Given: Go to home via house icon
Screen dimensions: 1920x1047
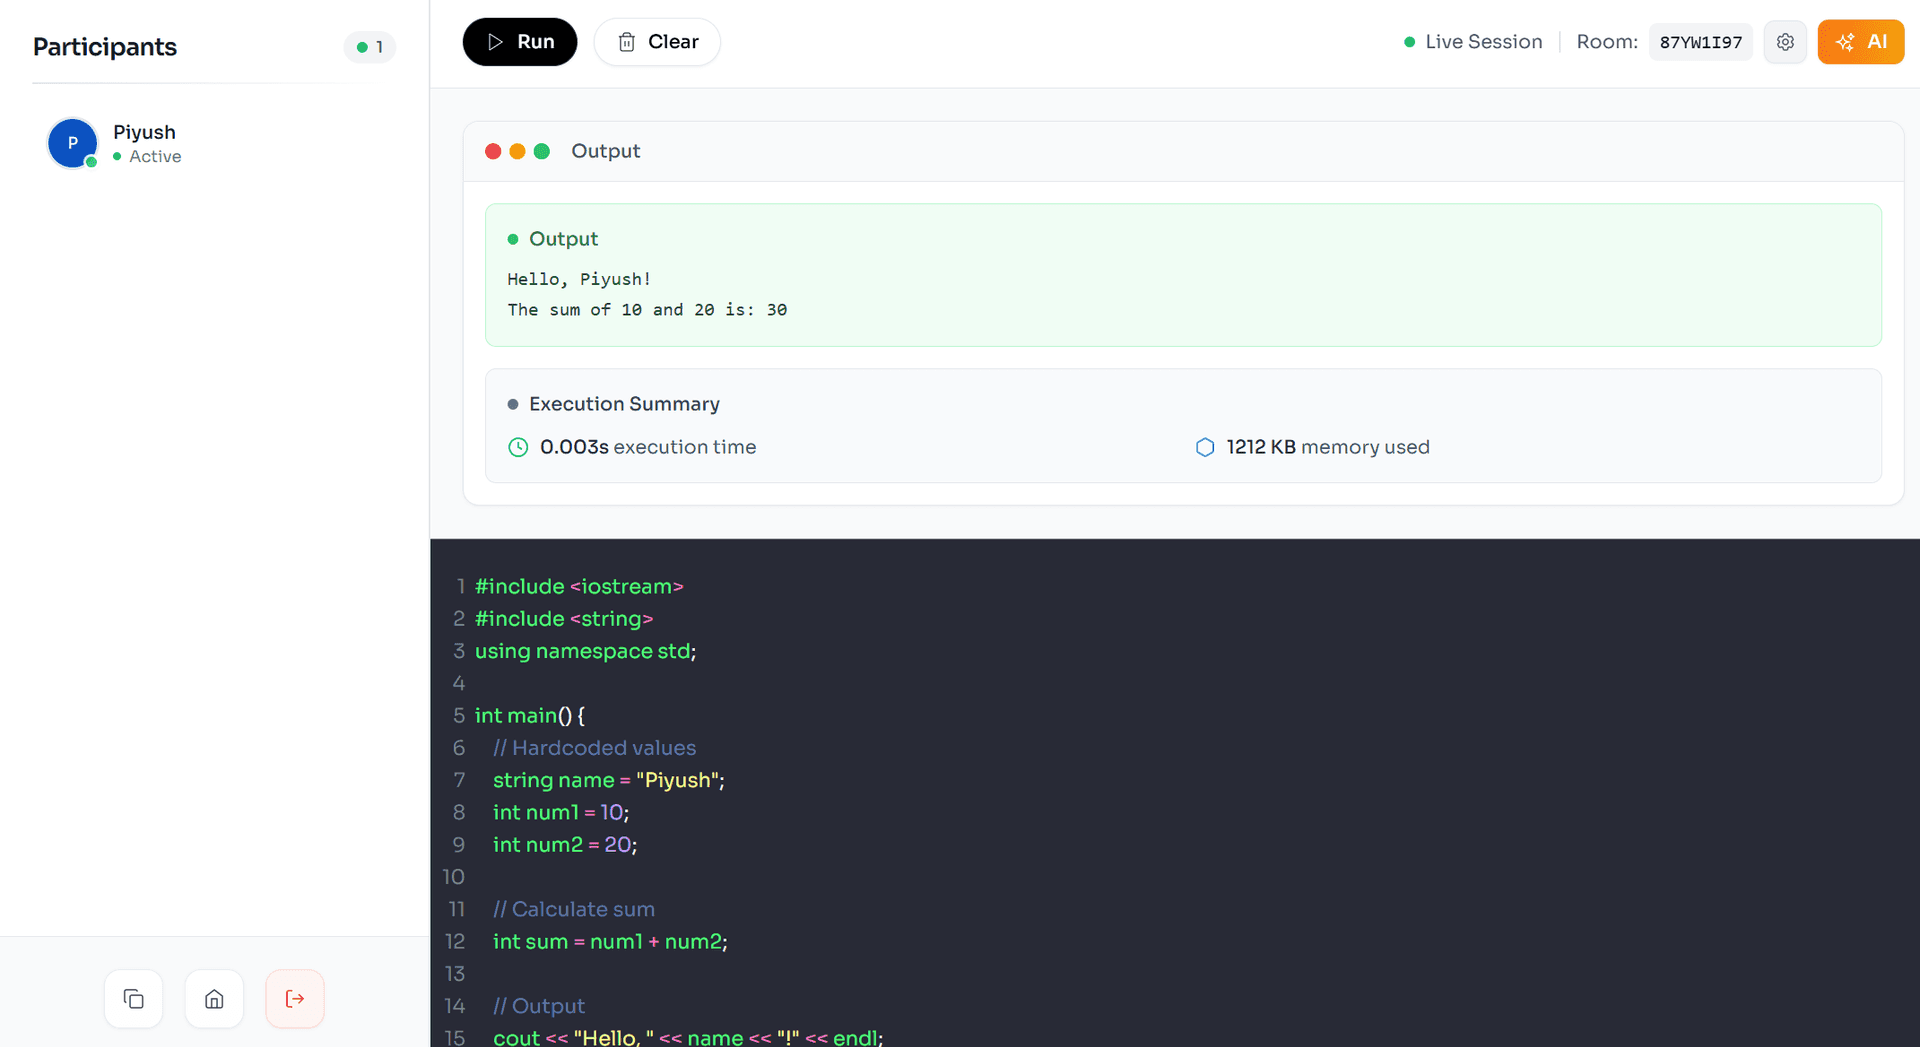Looking at the screenshot, I should tap(214, 998).
